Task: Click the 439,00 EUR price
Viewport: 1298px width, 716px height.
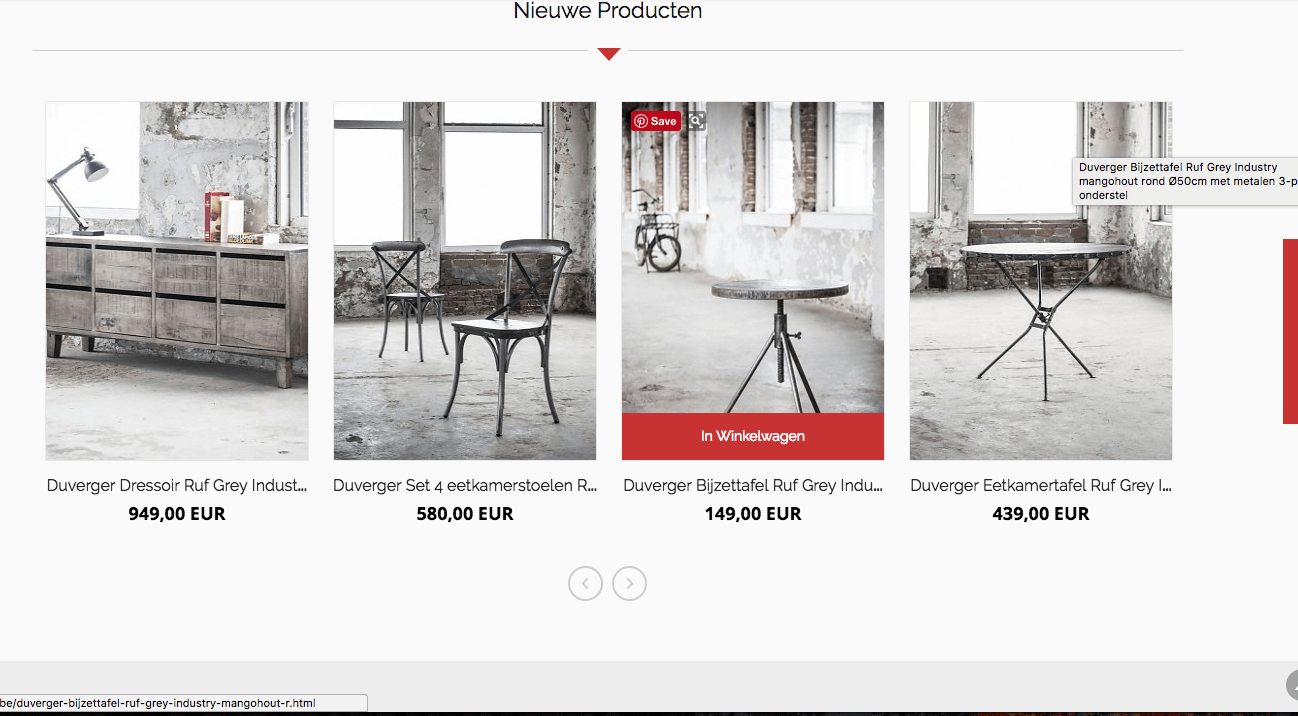Action: click(x=1040, y=514)
